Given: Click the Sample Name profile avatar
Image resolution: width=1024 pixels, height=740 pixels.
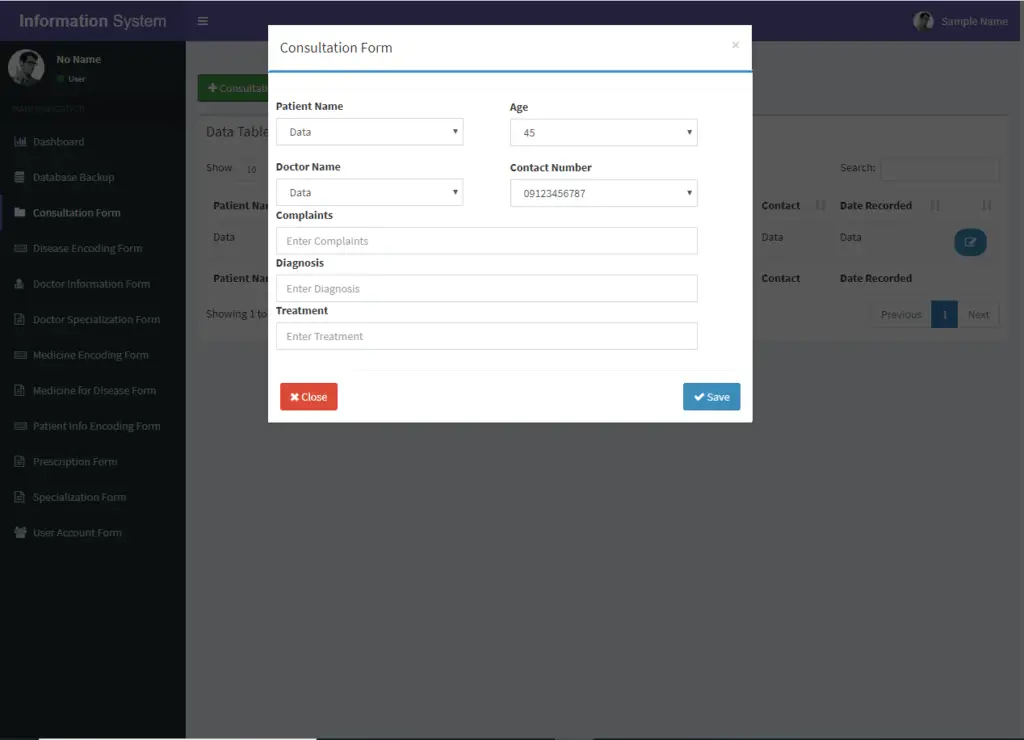Looking at the screenshot, I should tap(922, 20).
